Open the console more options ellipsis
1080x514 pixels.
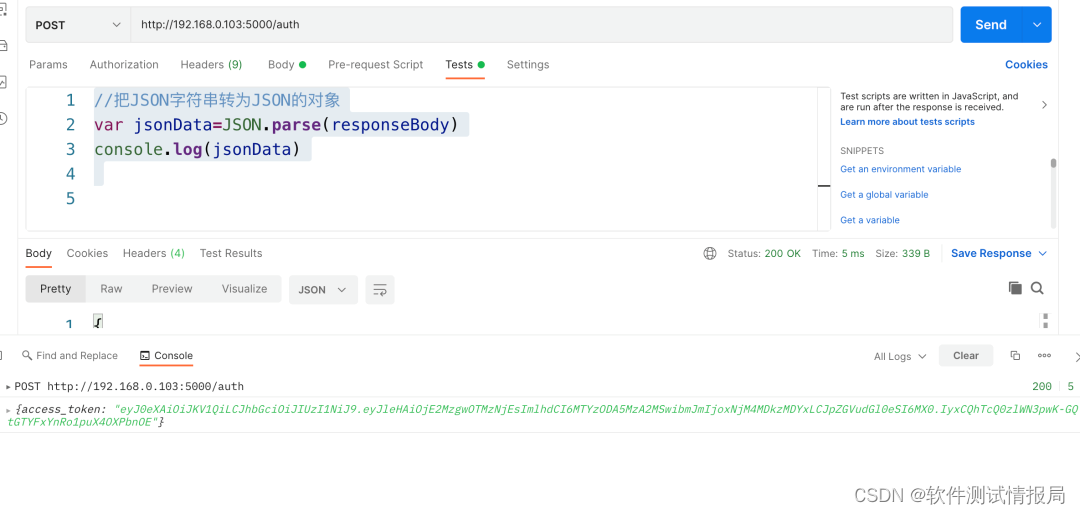tap(1044, 356)
